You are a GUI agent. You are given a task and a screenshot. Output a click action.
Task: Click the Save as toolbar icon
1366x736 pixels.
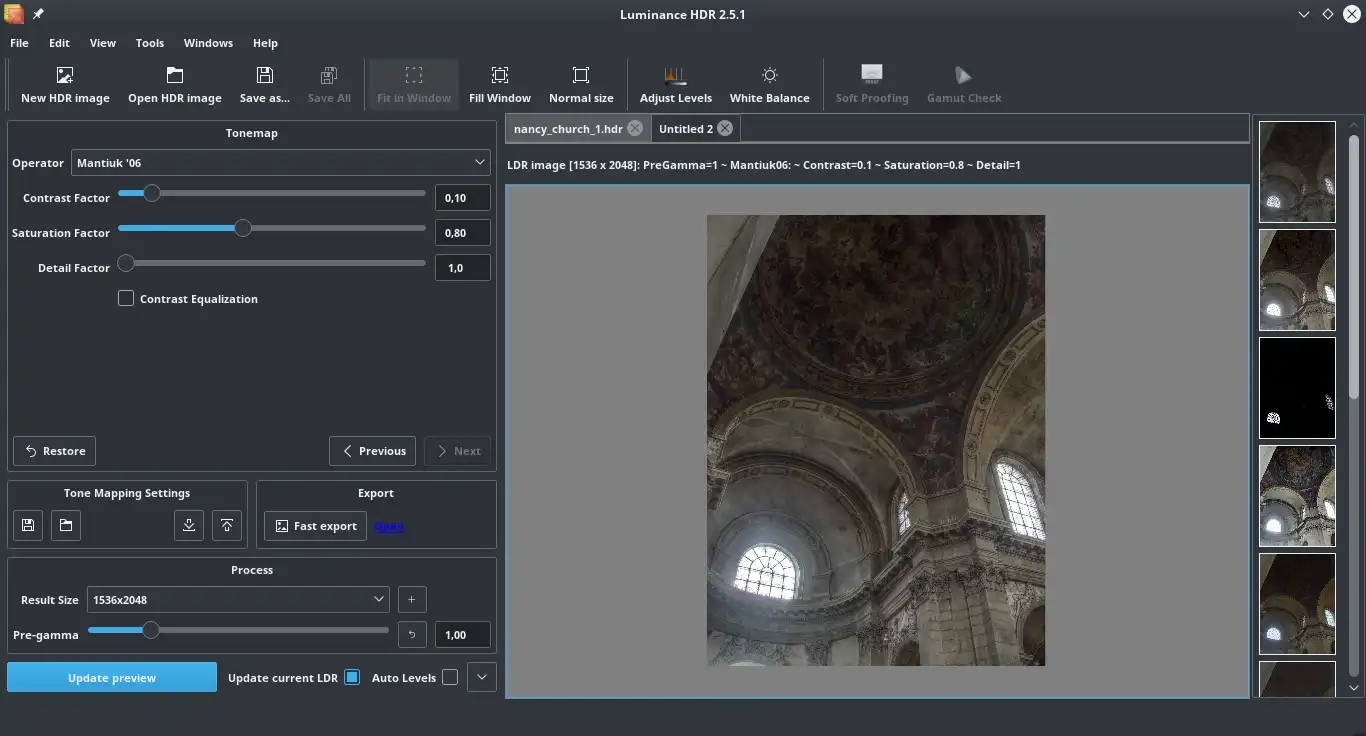pyautogui.click(x=264, y=76)
